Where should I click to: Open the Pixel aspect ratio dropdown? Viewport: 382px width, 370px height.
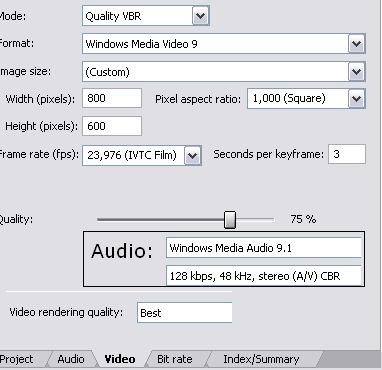tap(306, 99)
